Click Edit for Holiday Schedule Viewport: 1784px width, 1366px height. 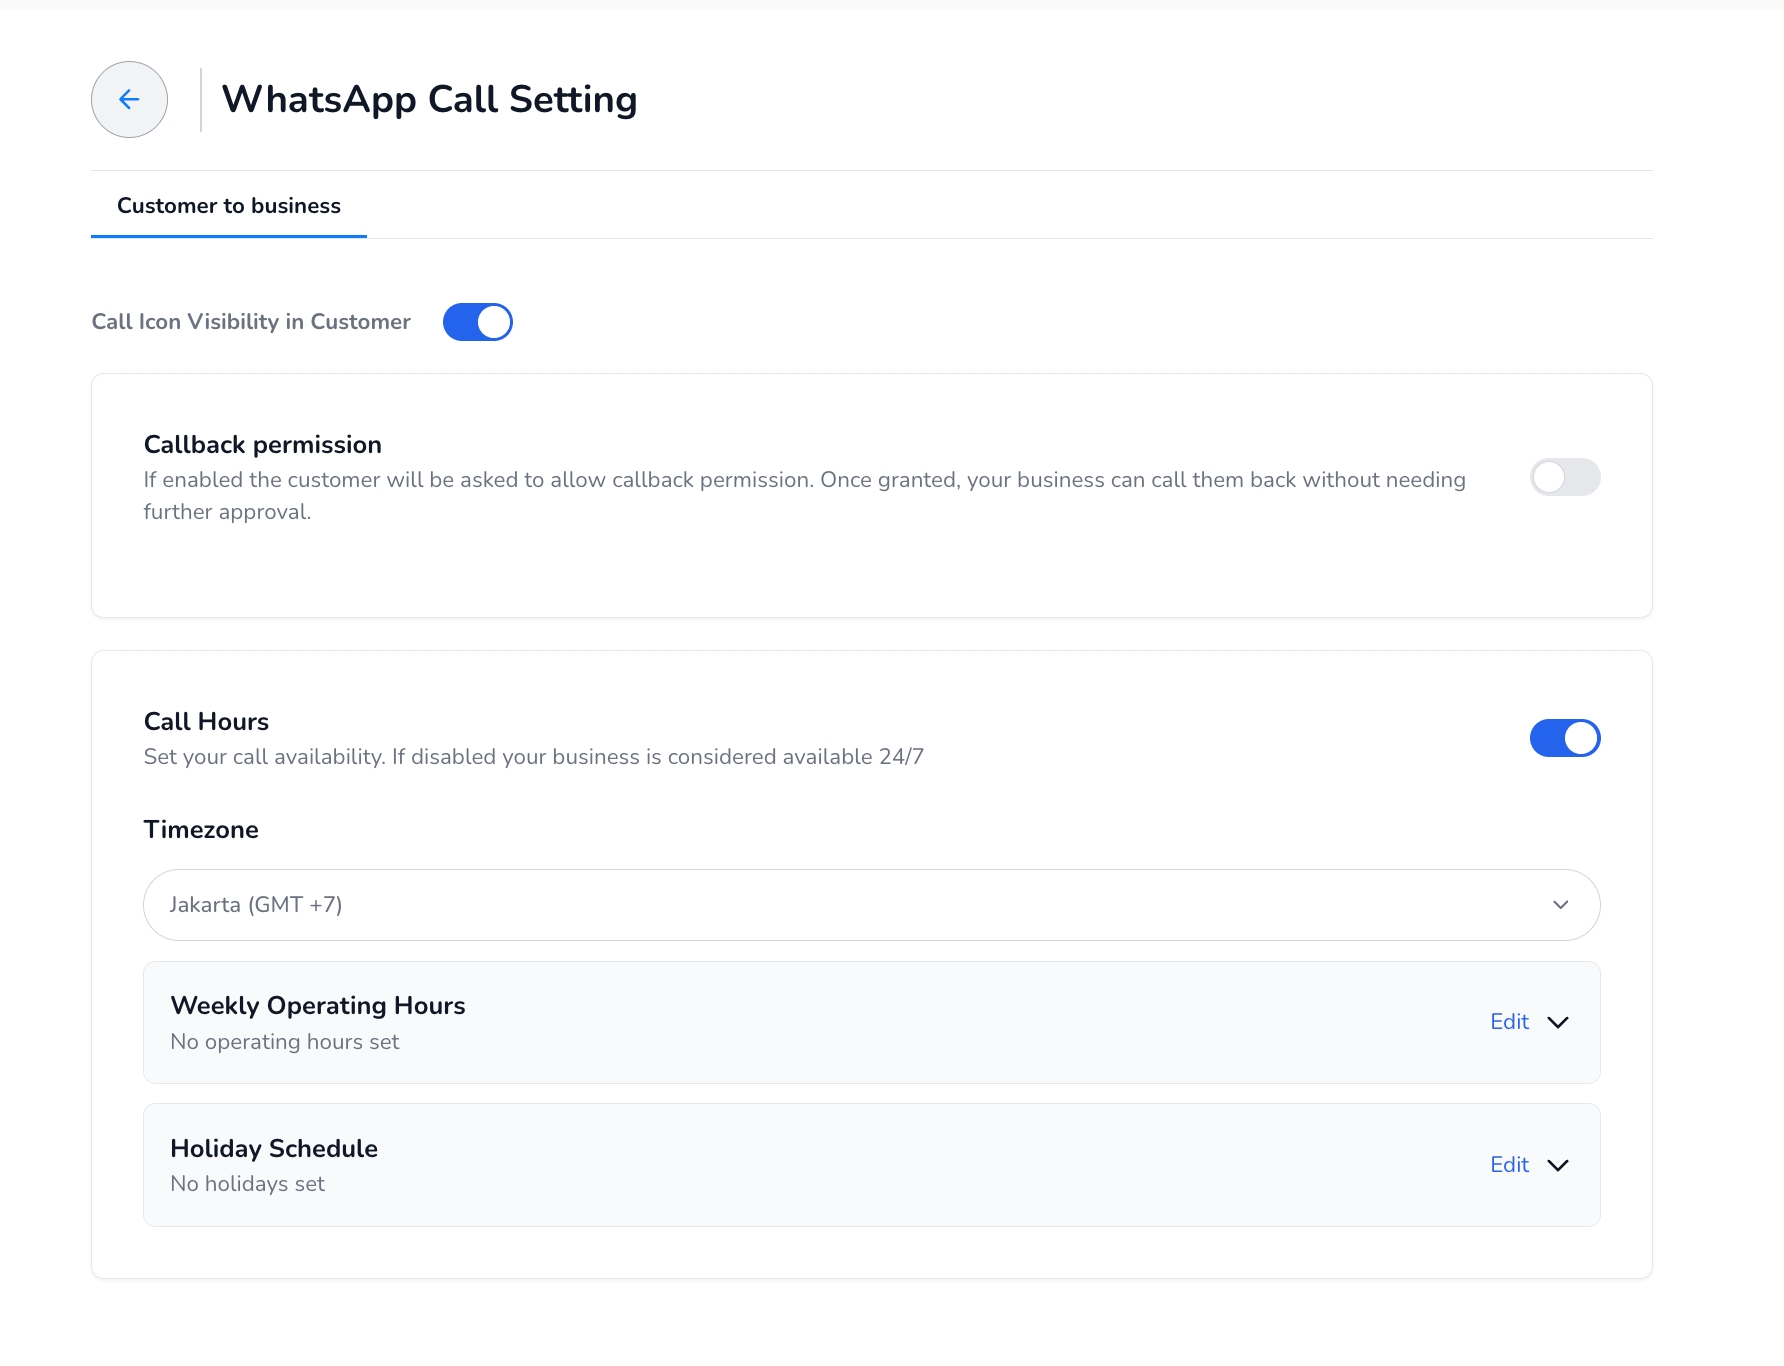coord(1509,1165)
